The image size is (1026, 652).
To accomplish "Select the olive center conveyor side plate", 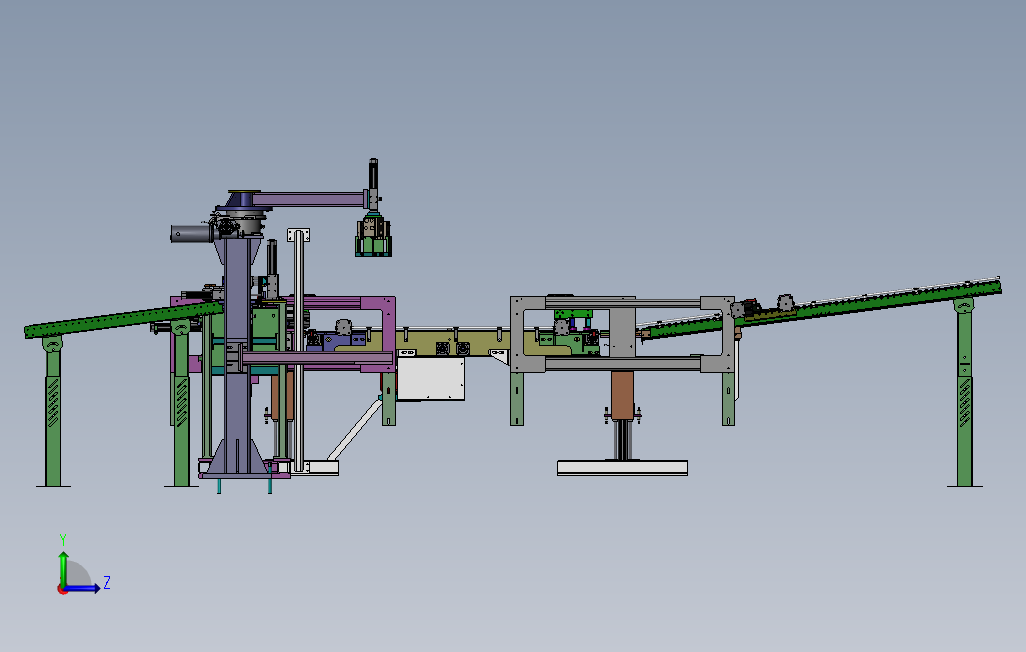I will click(x=451, y=343).
